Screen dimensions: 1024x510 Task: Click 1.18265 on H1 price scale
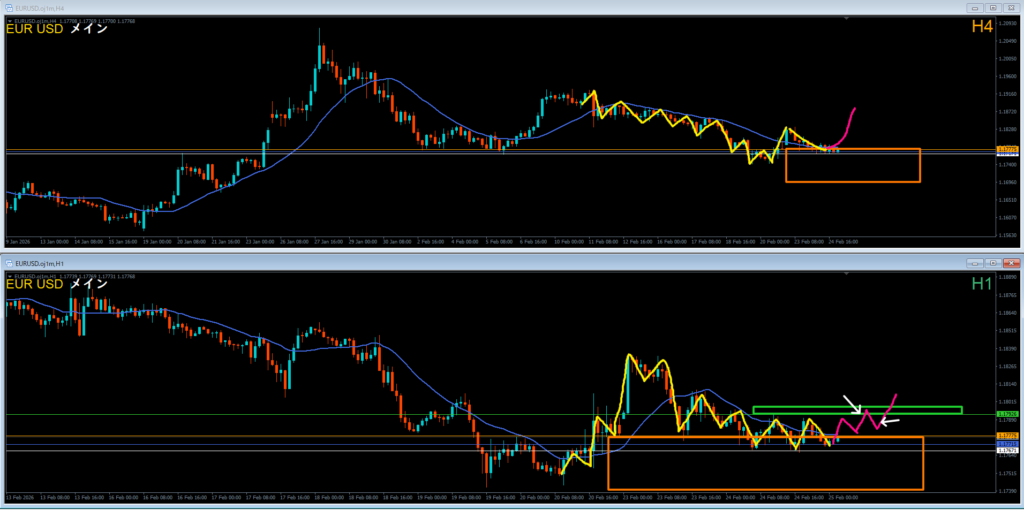click(x=1008, y=366)
